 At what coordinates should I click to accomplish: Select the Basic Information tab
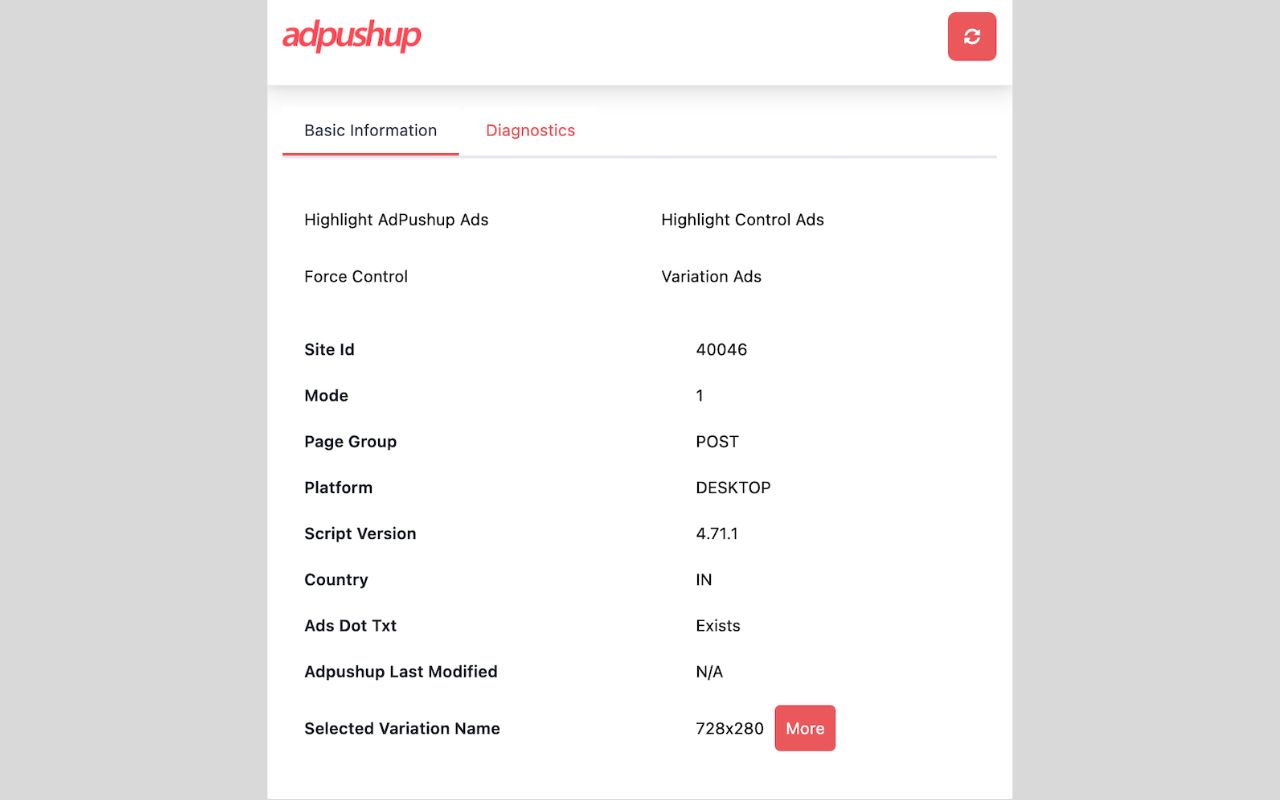[371, 130]
